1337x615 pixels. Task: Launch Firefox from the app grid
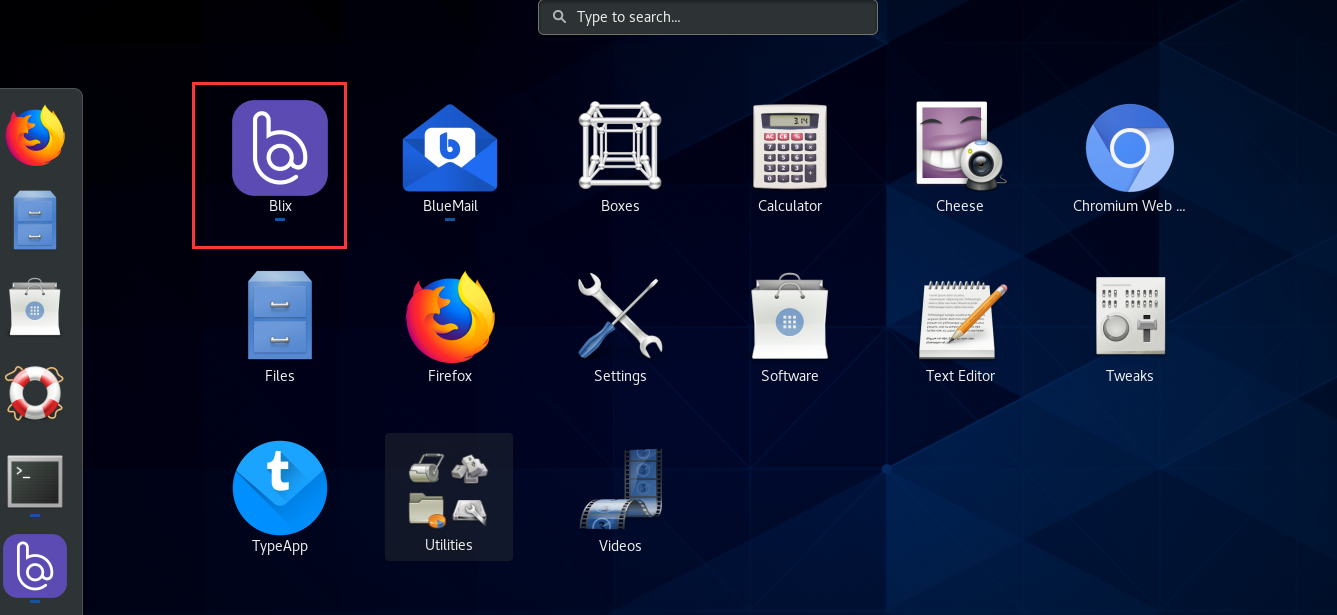coord(450,317)
